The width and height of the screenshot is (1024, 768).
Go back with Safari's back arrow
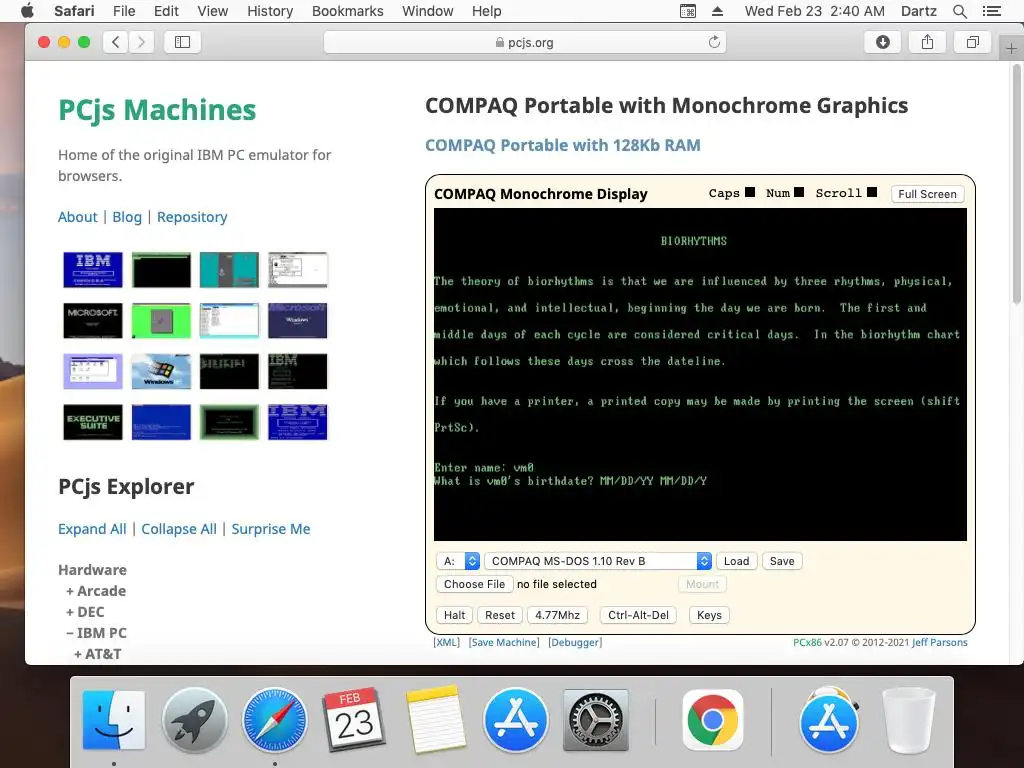(116, 42)
